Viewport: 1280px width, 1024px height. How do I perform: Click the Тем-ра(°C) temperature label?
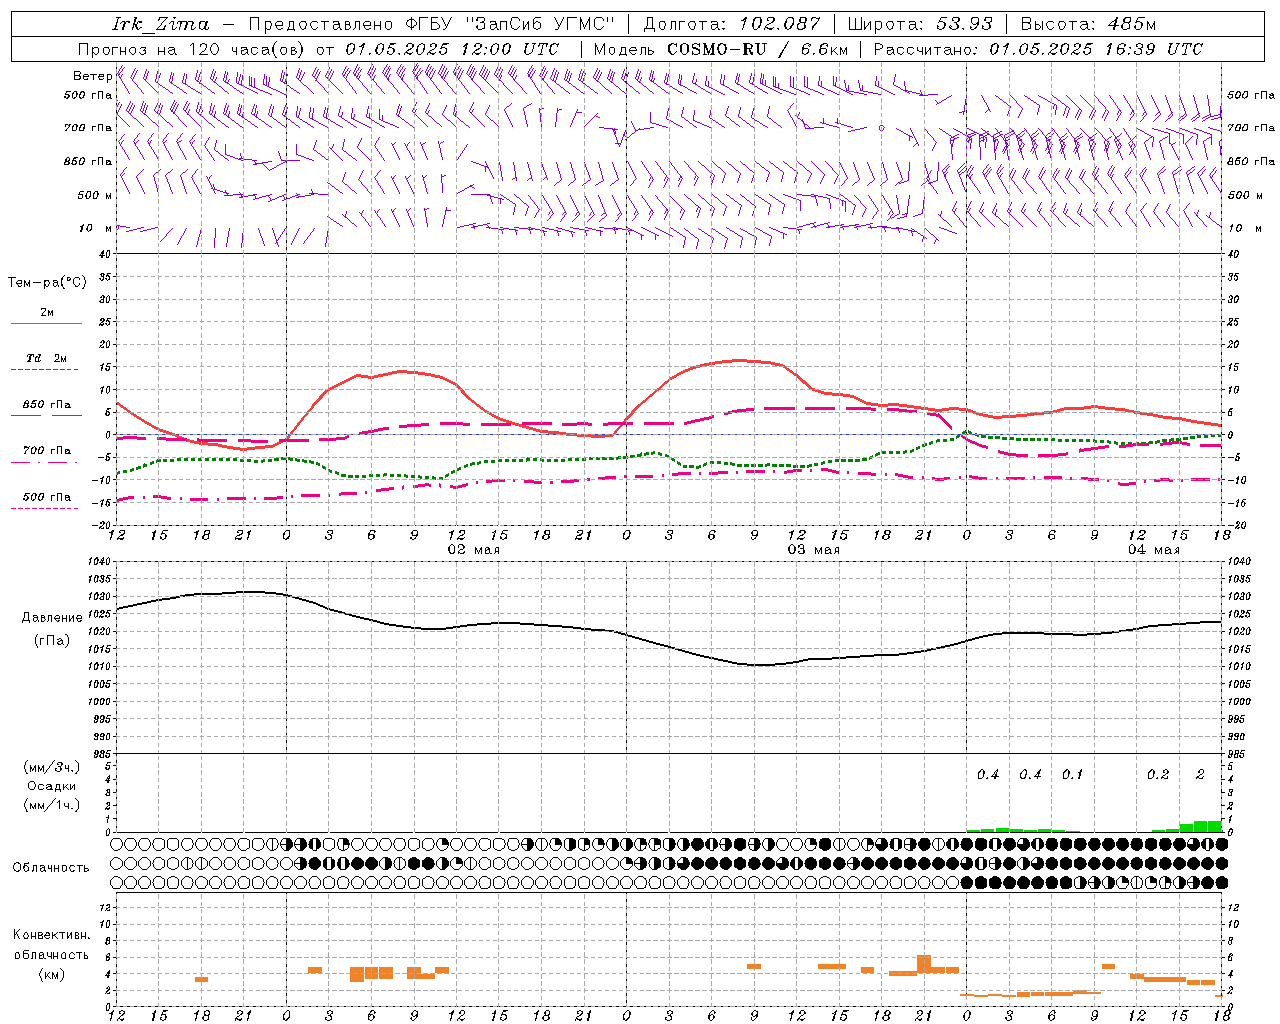point(47,283)
